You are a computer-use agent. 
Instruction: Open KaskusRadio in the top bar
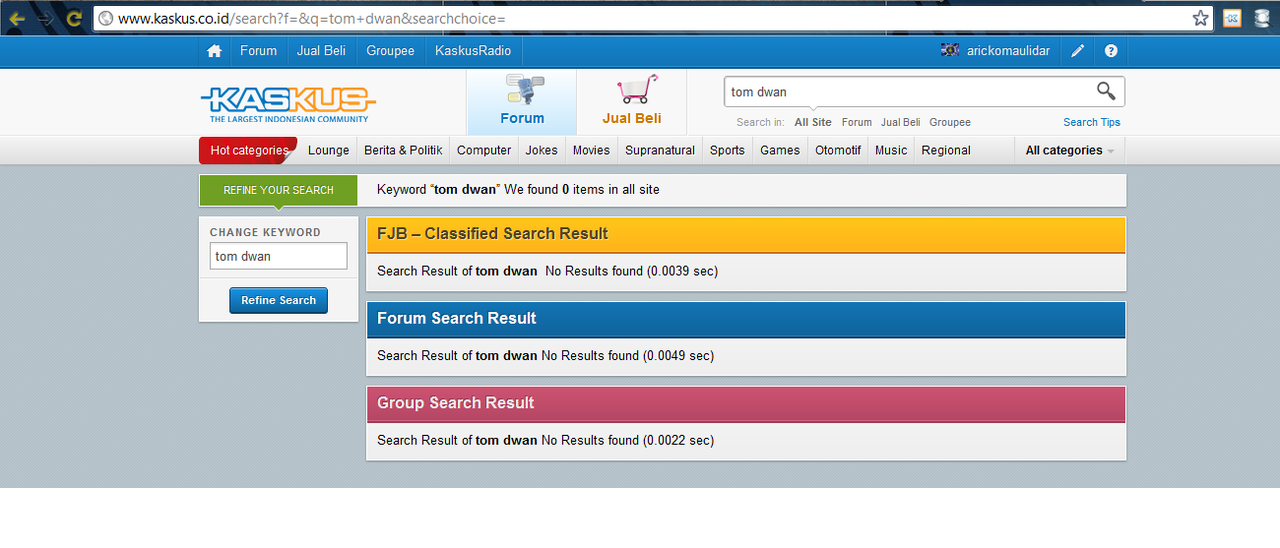[473, 51]
